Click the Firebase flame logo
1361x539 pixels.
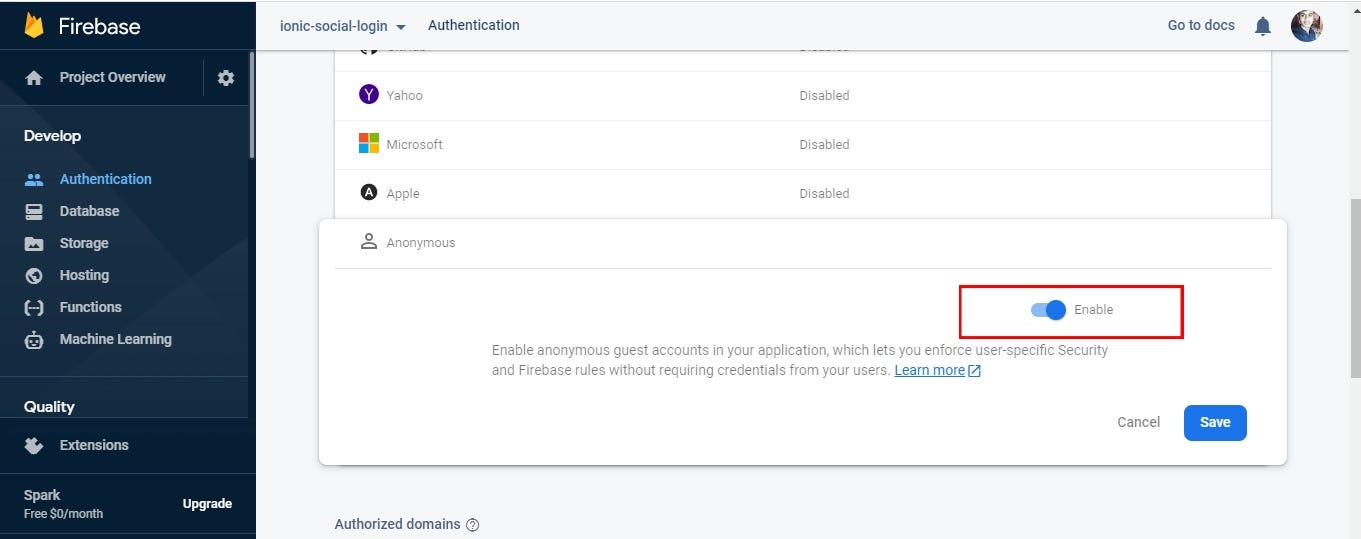click(x=34, y=25)
